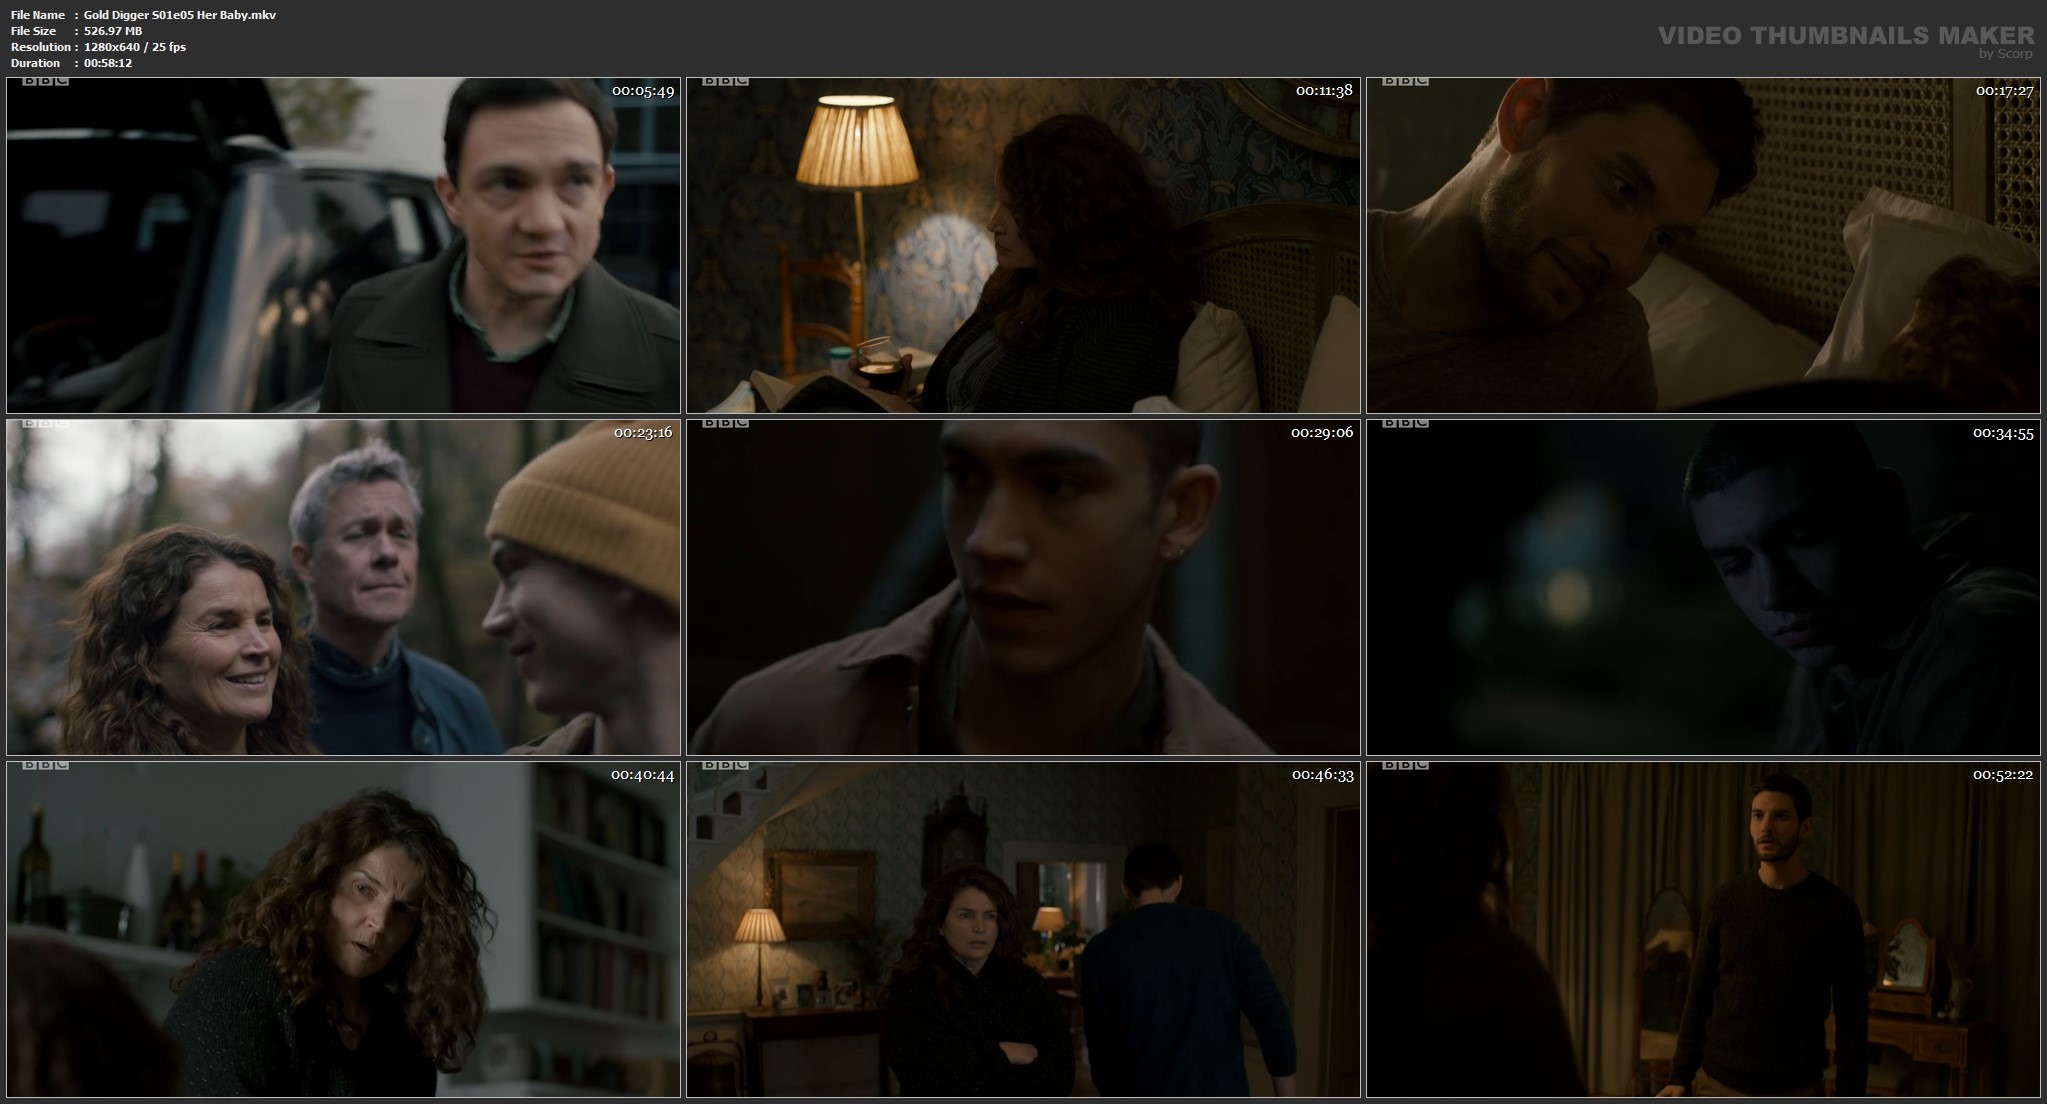Click the BBC logo on first thumbnail
Screen dimensions: 2047x1104
(45, 81)
